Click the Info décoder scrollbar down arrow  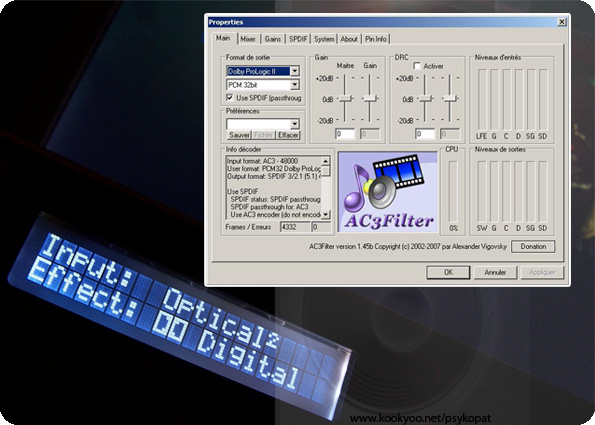(x=326, y=215)
